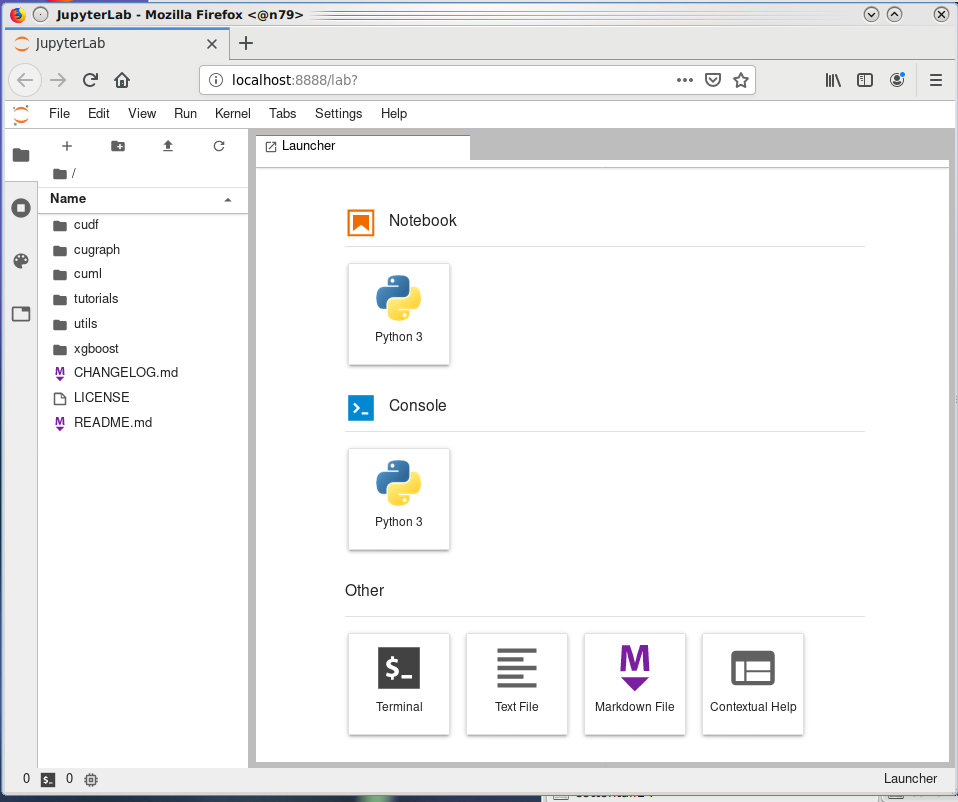This screenshot has height=802, width=958.
Task: Select the CHANGELOG.md file
Action: coord(143,373)
